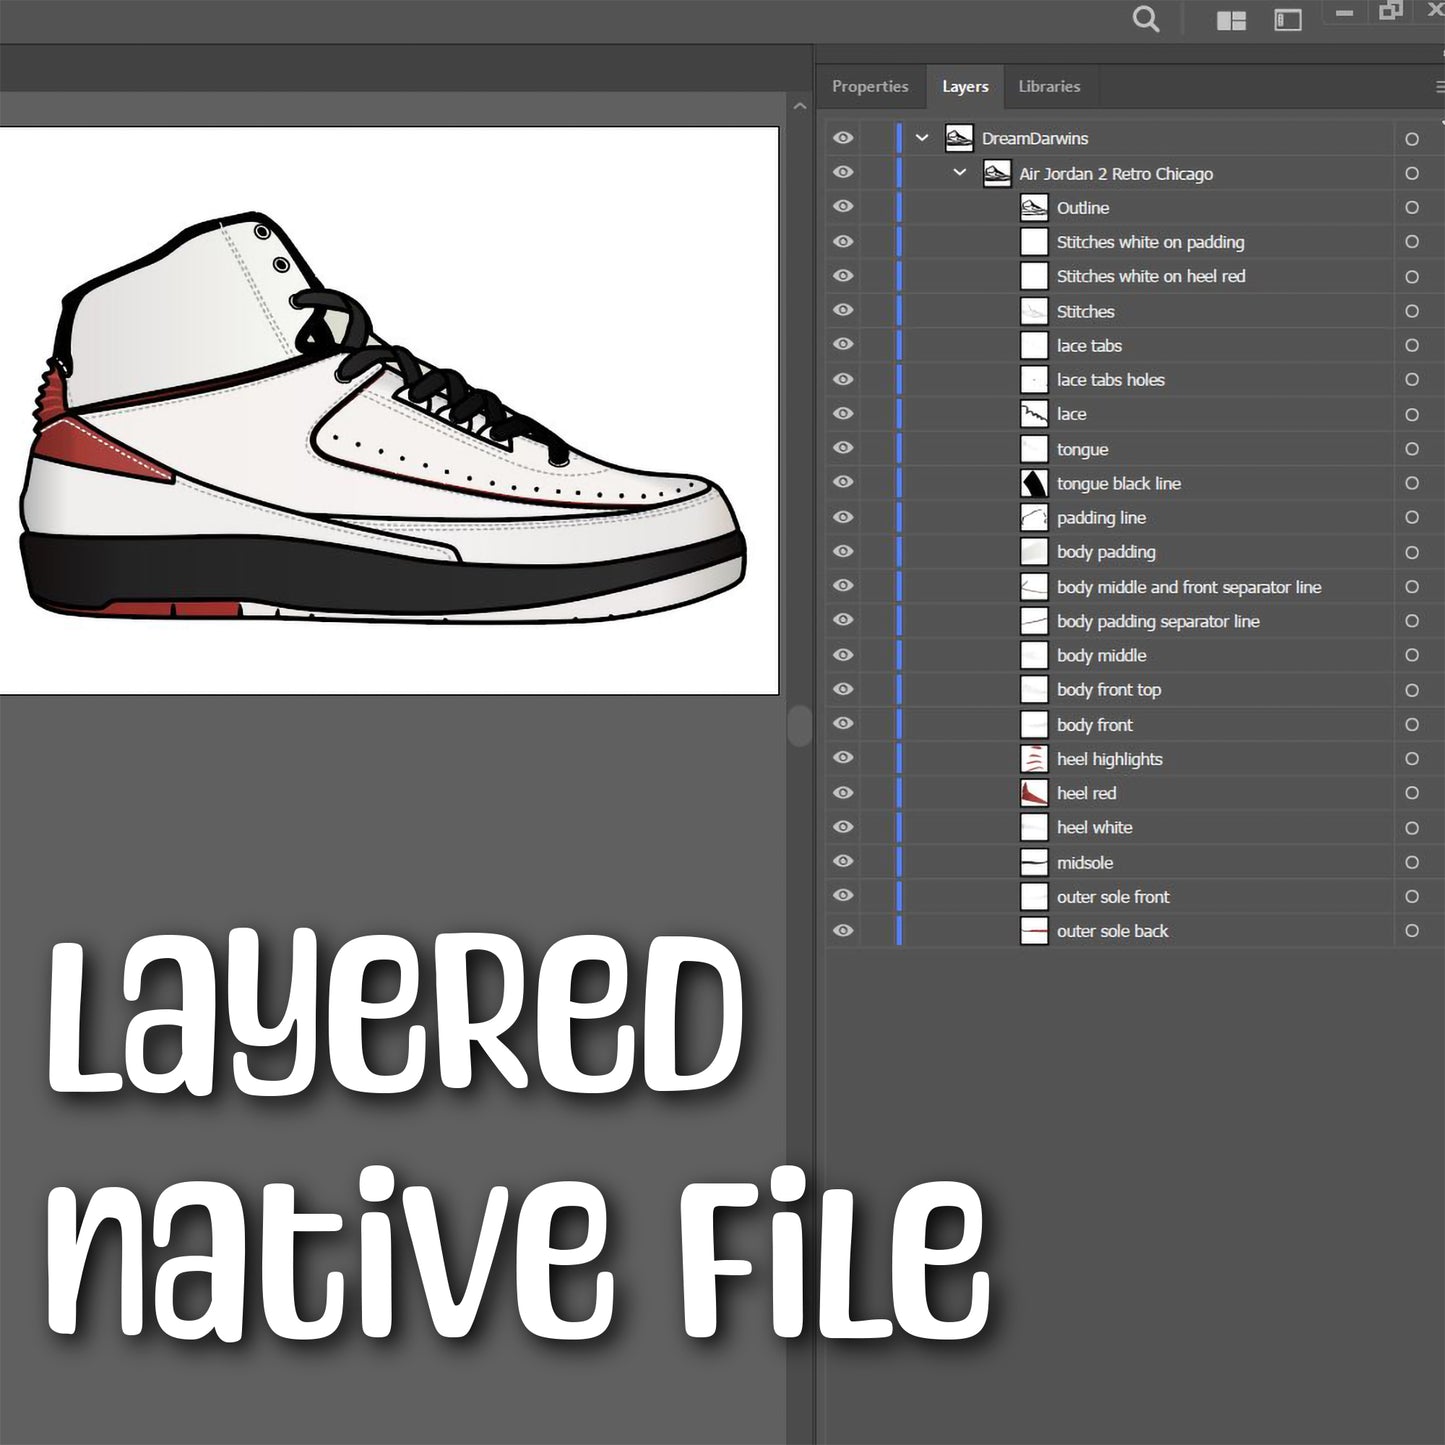Collapse the DreamDarwins layer chevron

click(922, 138)
